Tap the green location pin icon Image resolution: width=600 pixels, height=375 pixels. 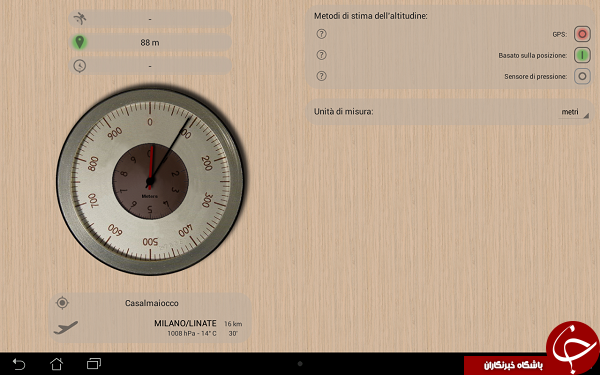[79, 42]
